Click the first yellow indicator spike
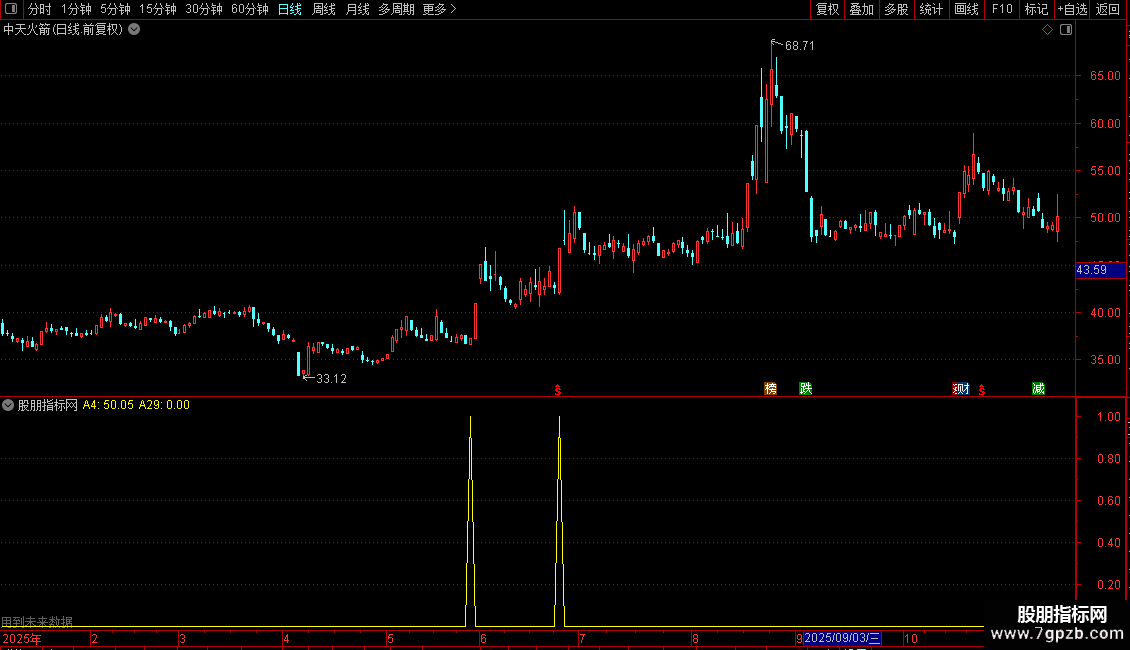This screenshot has height=650, width=1130. point(471,519)
